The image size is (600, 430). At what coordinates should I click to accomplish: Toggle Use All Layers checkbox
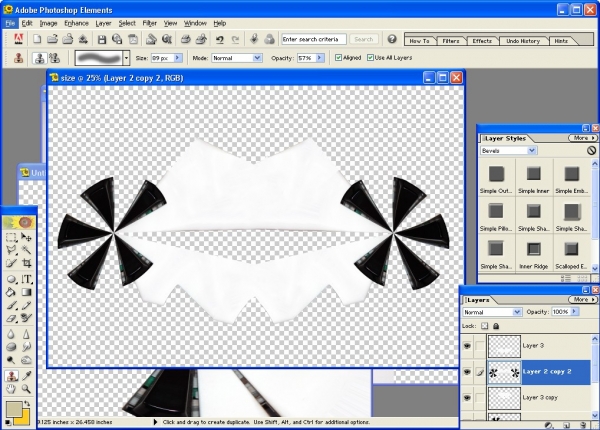[x=370, y=58]
